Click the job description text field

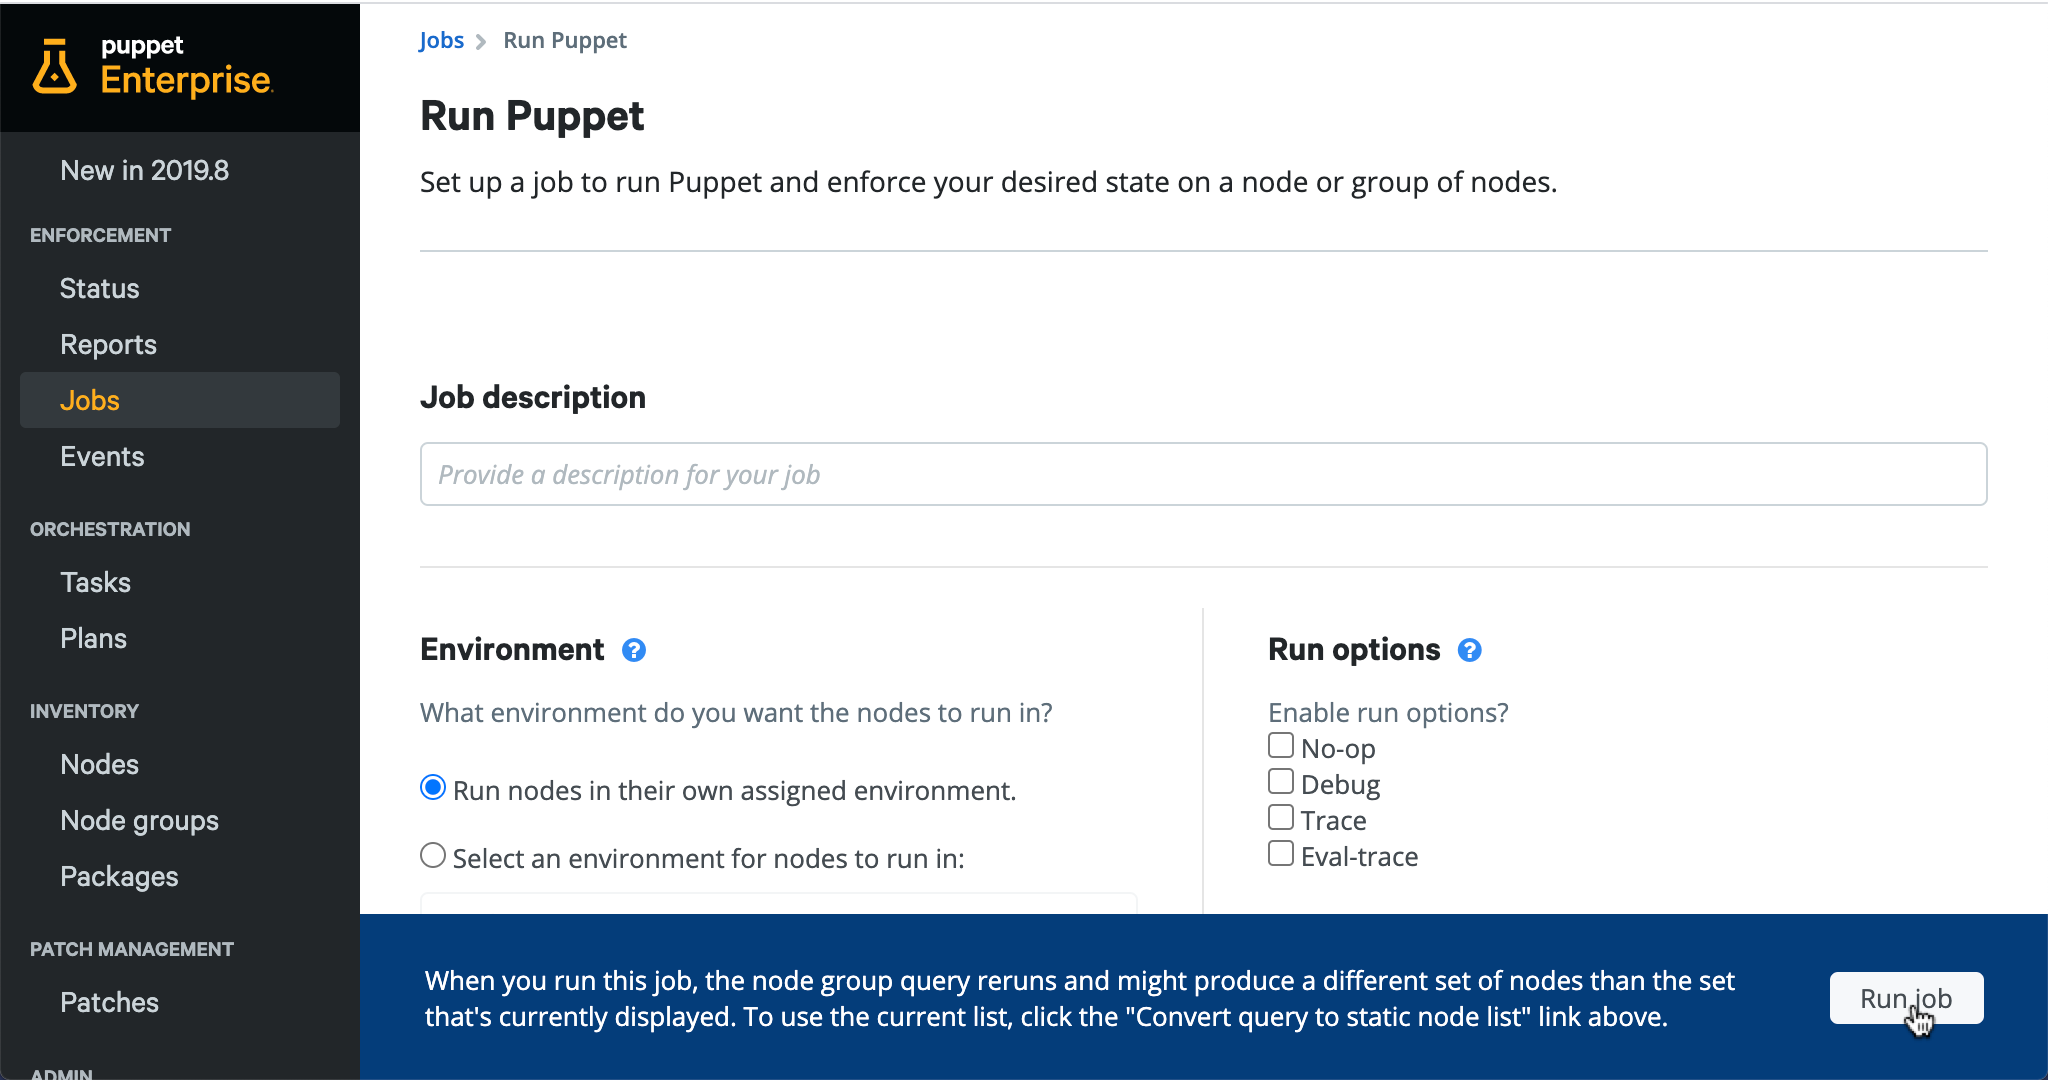(x=1203, y=474)
